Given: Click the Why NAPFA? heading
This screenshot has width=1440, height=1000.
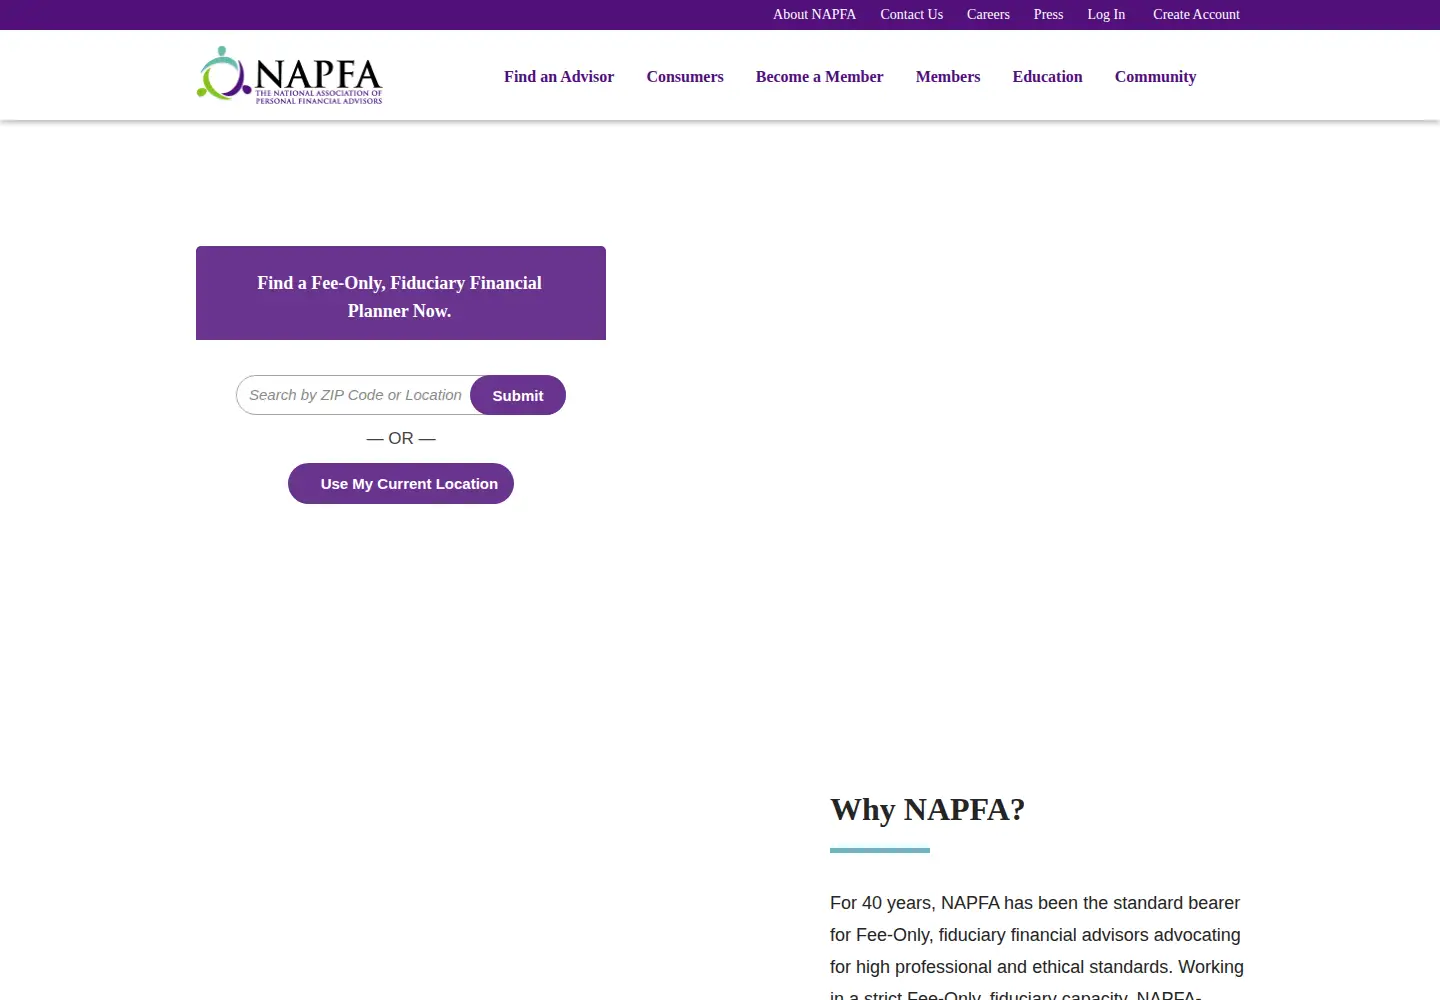Looking at the screenshot, I should 928,809.
